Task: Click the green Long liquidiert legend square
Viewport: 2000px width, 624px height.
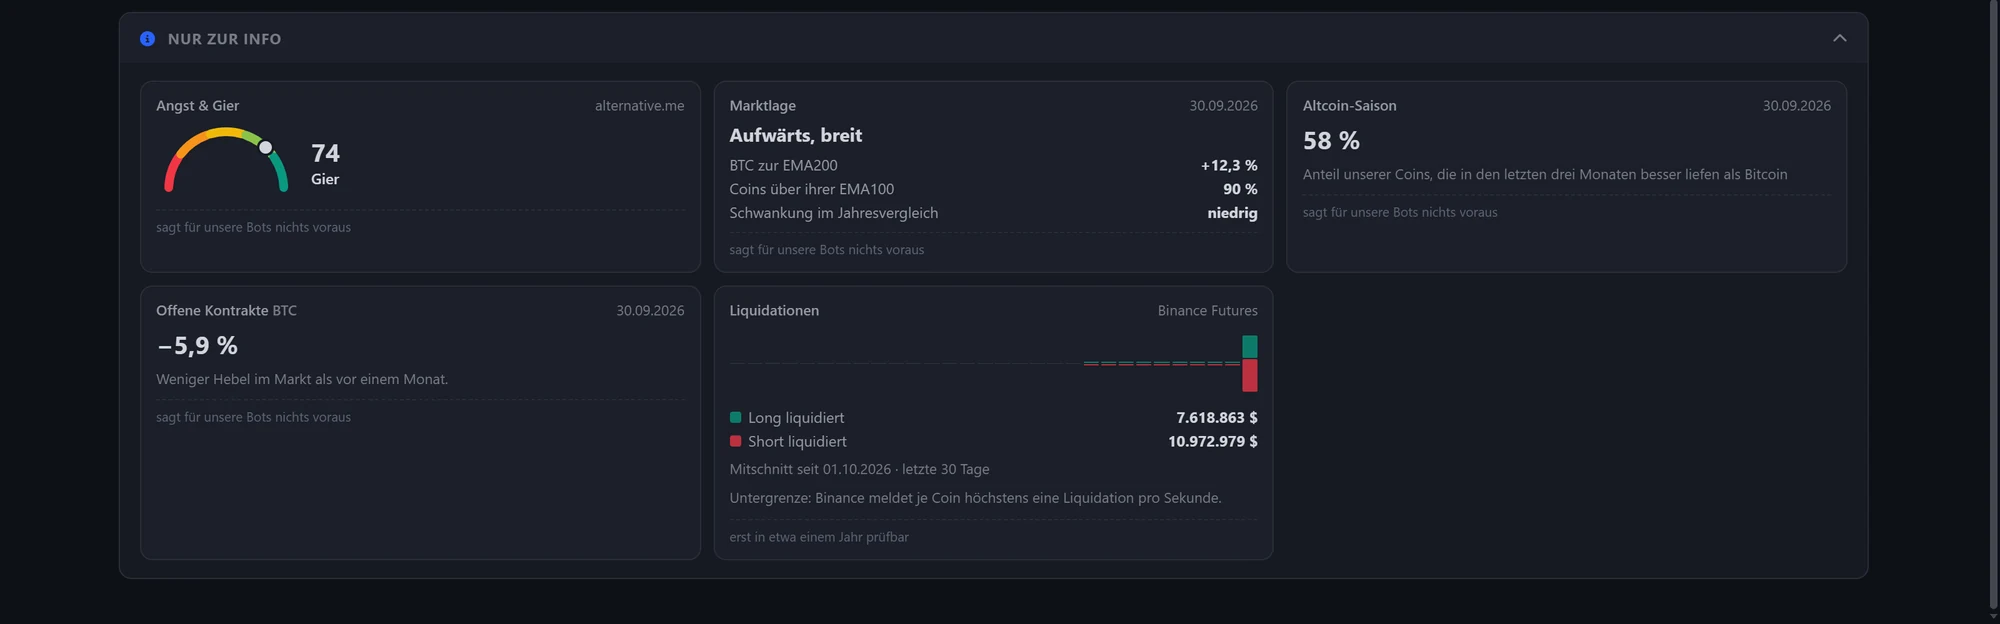Action: [x=735, y=417]
